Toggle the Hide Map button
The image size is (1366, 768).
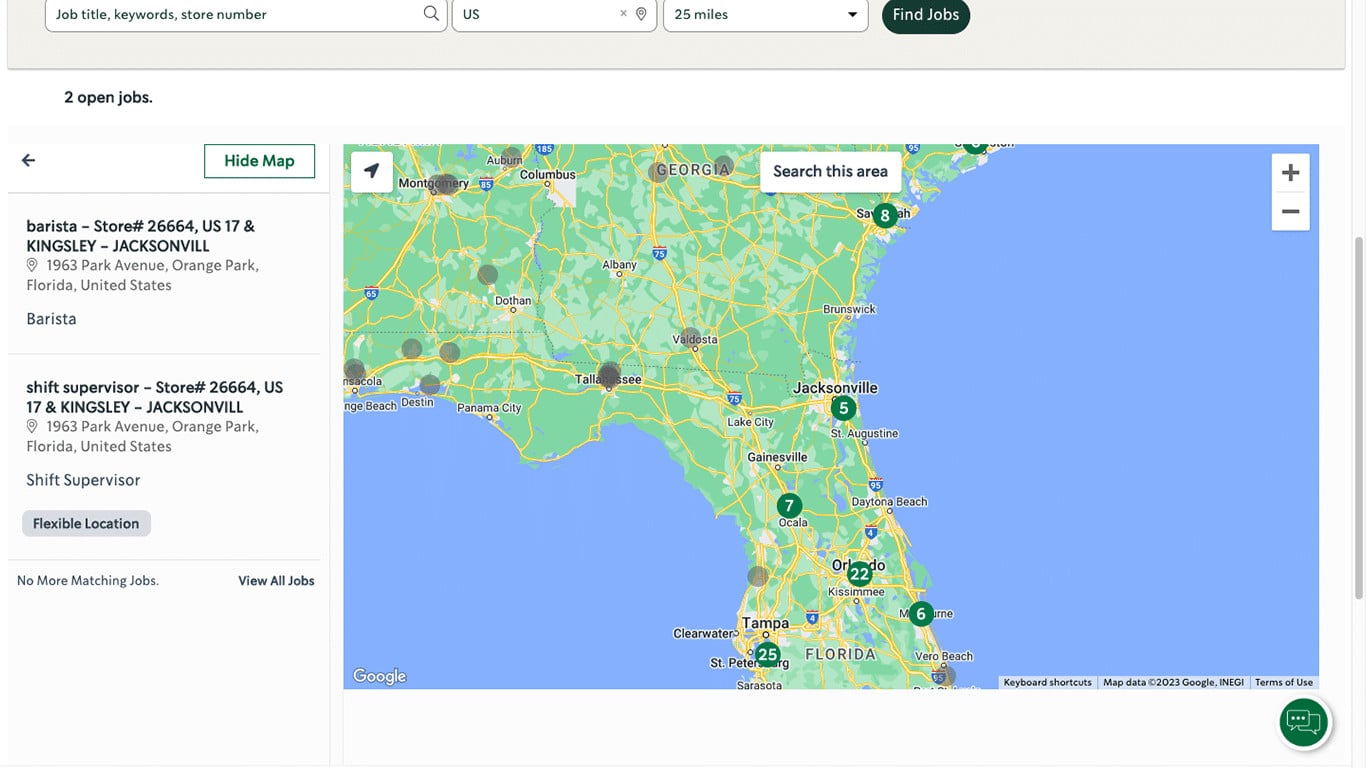(x=259, y=161)
